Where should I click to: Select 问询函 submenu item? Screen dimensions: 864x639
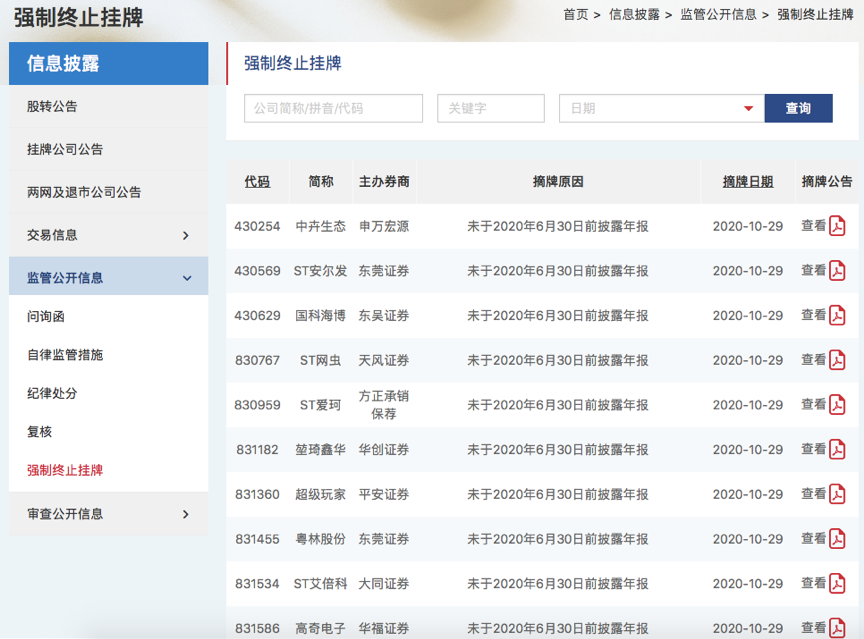pos(46,317)
